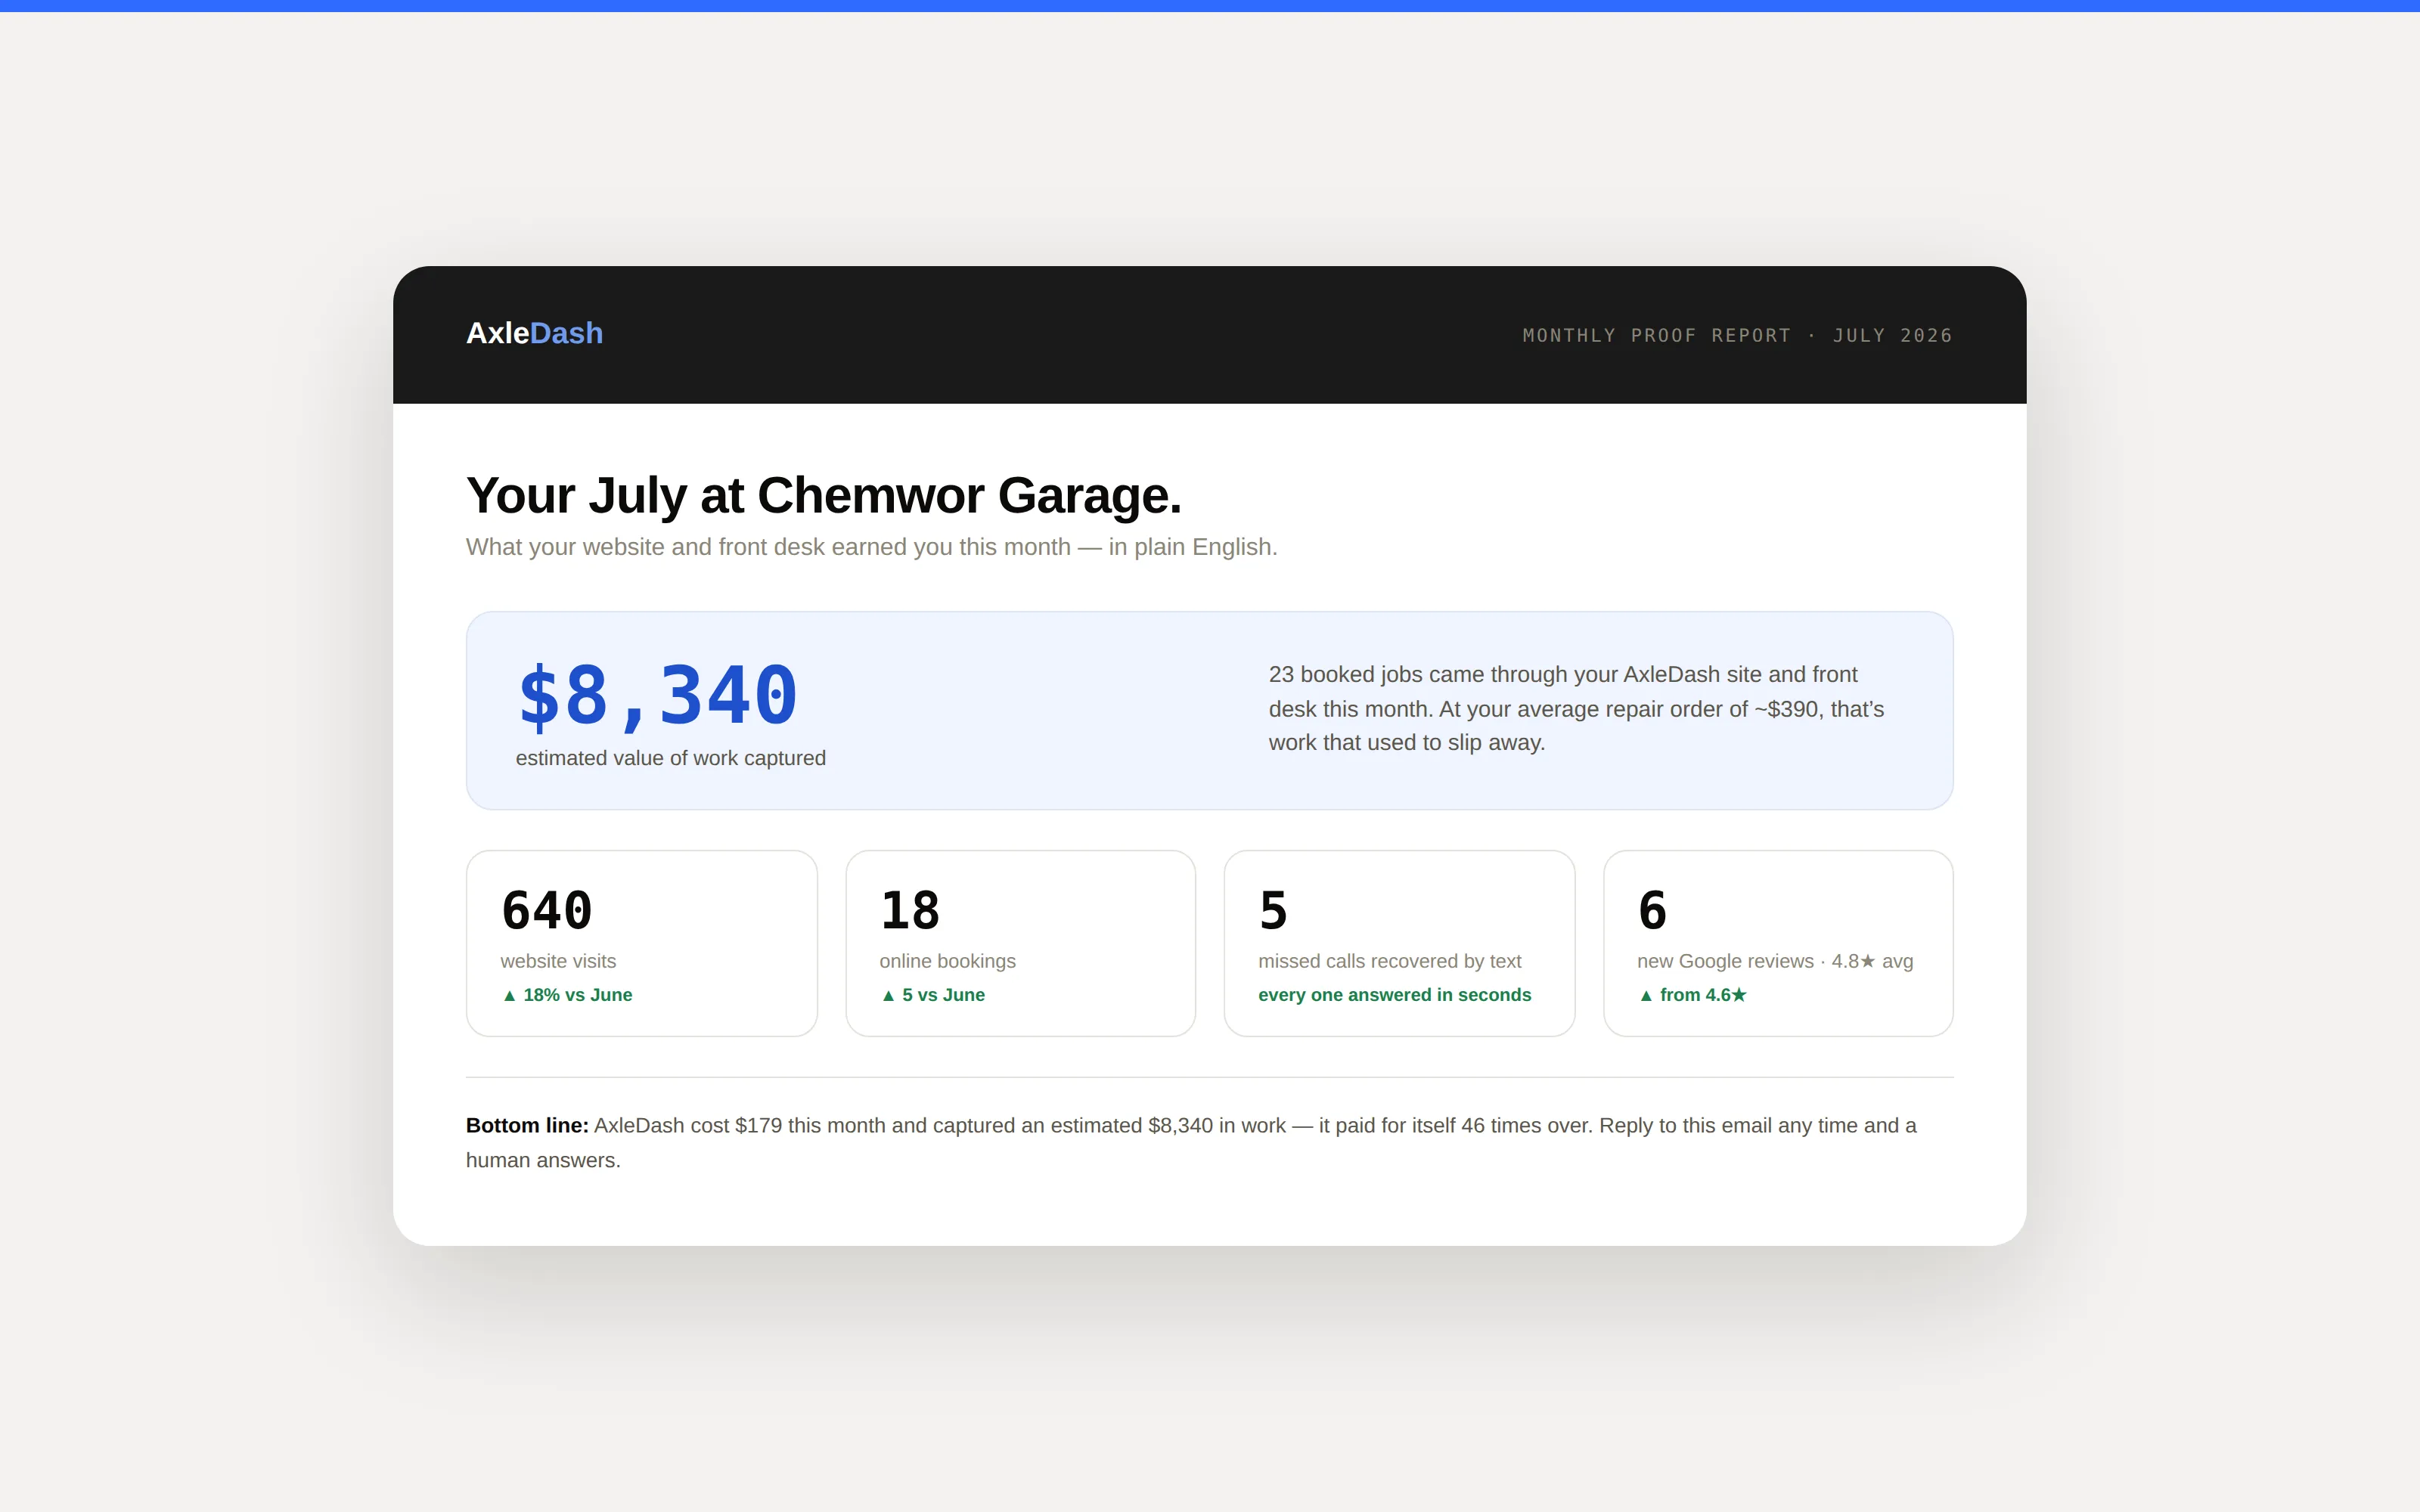Image resolution: width=2420 pixels, height=1512 pixels.
Task: Click the 'MONTHLY PROOF REPORT · JULY 2026' header text
Action: coord(1737,335)
